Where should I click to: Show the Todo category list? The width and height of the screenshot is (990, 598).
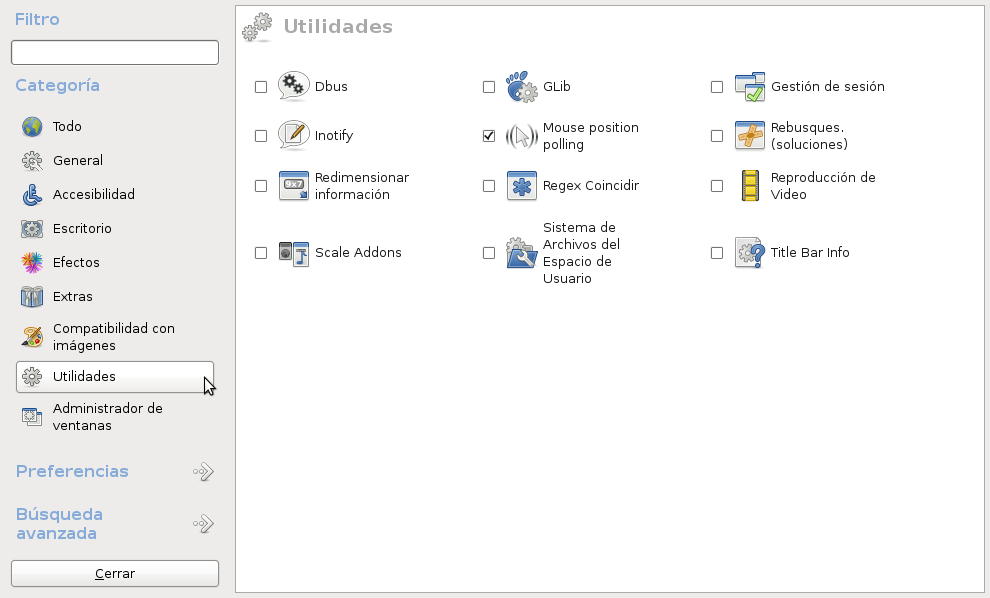67,127
